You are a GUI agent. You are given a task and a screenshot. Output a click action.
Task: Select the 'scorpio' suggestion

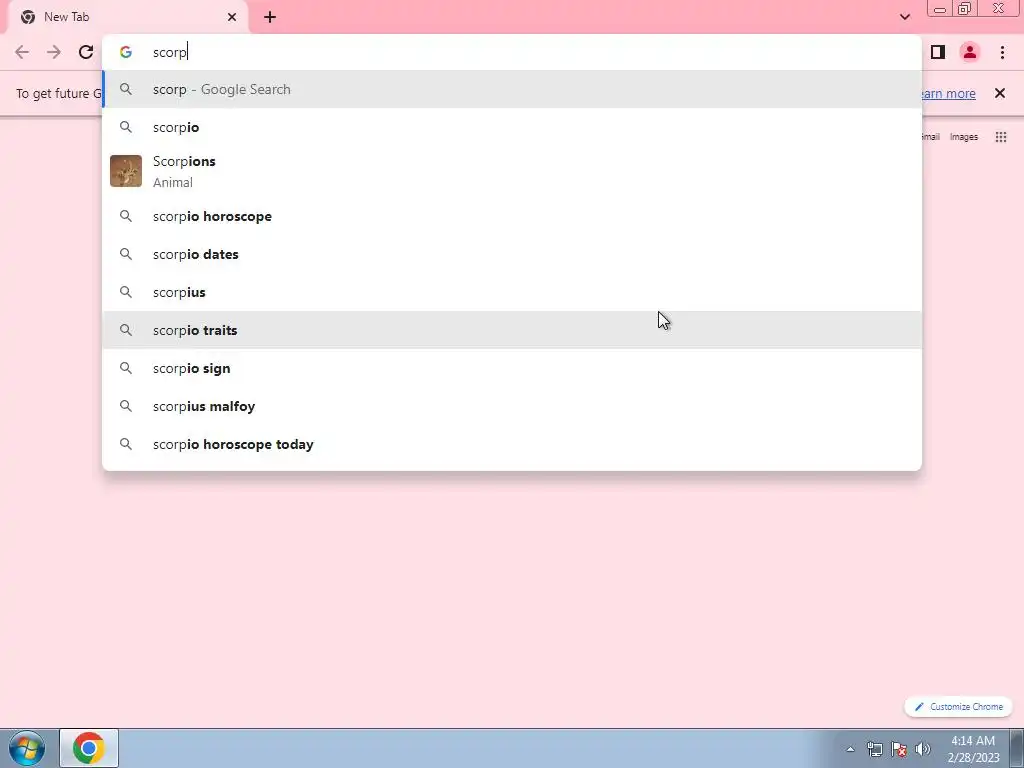(512, 127)
